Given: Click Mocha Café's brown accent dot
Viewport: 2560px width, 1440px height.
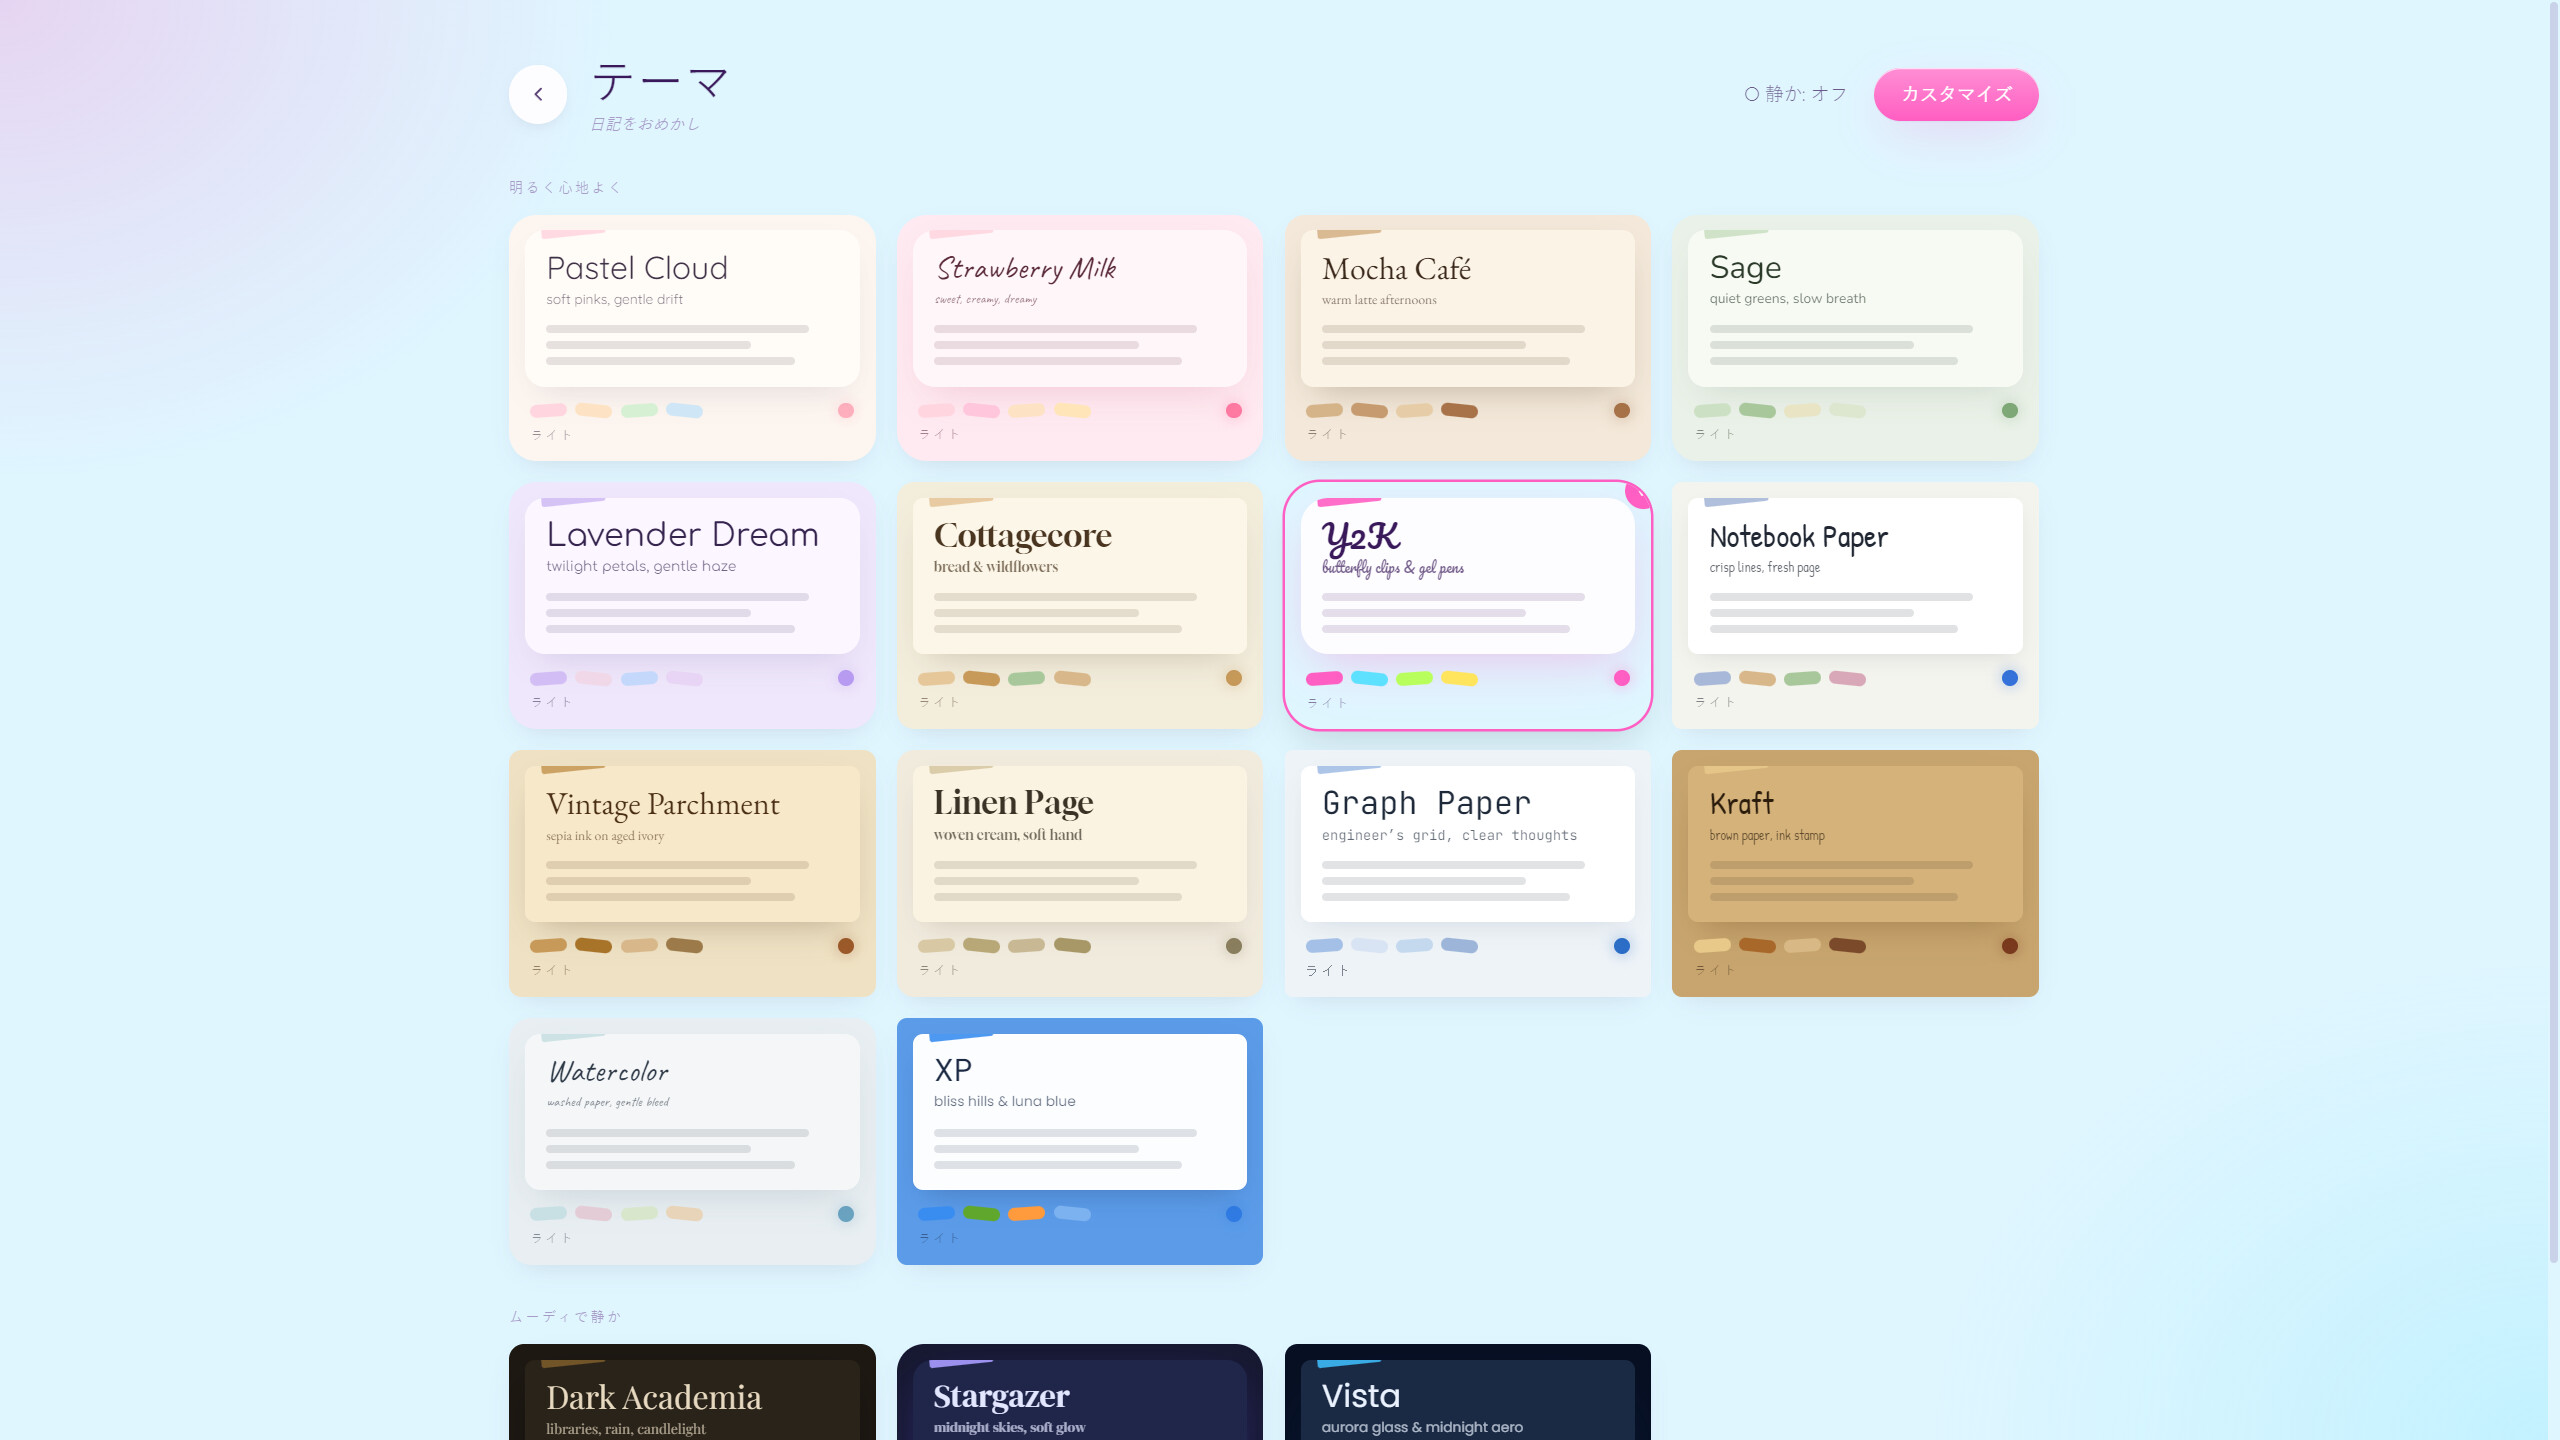Looking at the screenshot, I should tap(1622, 410).
